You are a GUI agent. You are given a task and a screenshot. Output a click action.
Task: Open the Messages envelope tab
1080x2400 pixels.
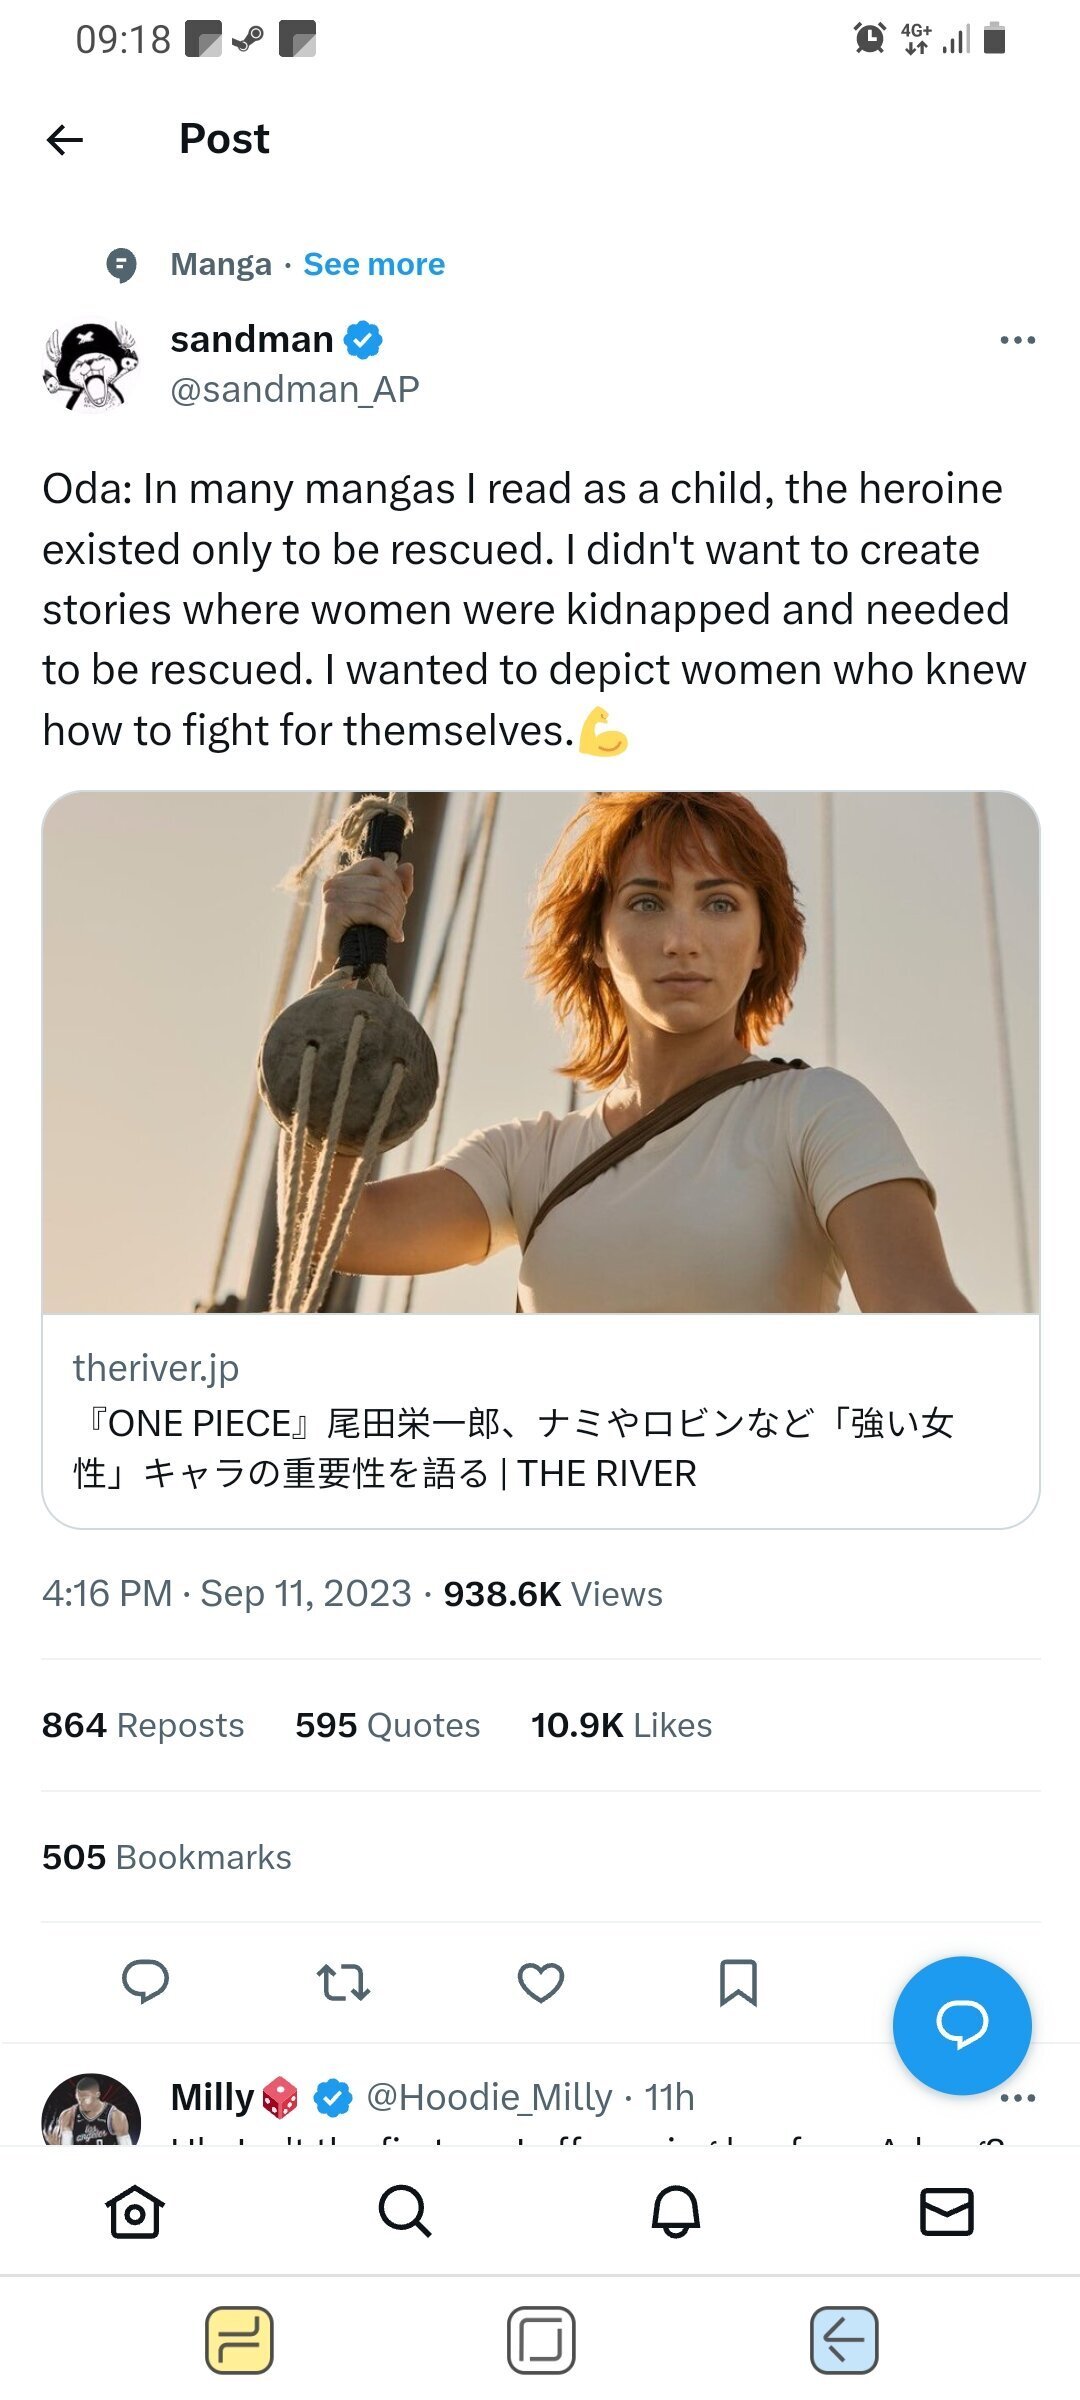946,2212
